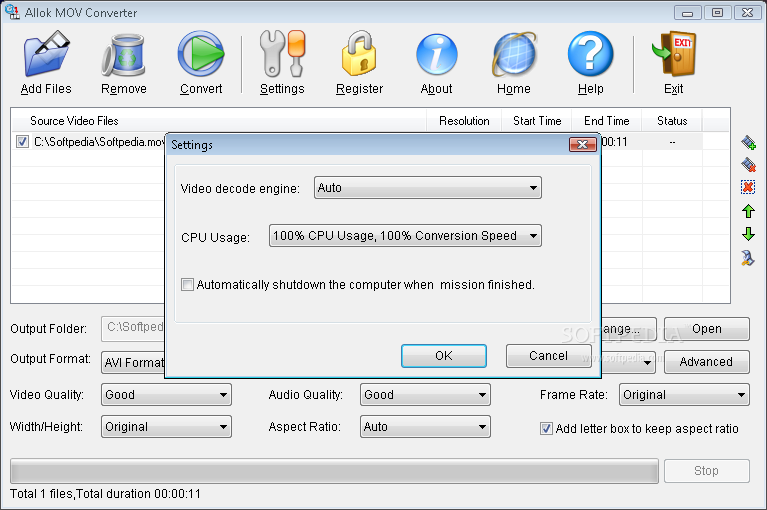The image size is (767, 510).
Task: Open the Frame Rate dropdown
Action: (x=684, y=395)
